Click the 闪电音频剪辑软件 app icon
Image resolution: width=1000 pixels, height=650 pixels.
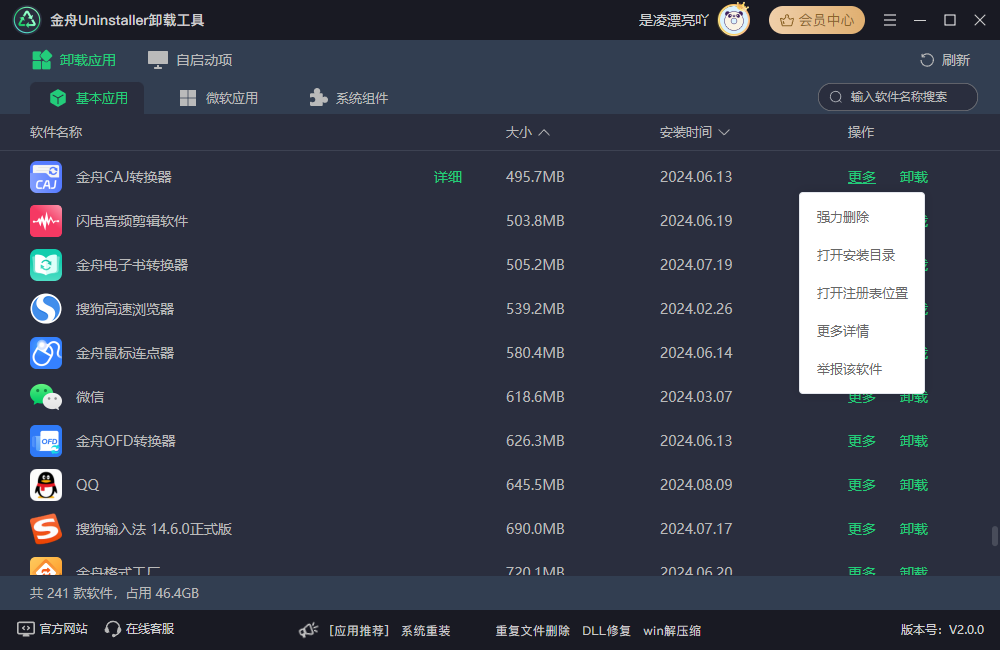click(x=46, y=221)
